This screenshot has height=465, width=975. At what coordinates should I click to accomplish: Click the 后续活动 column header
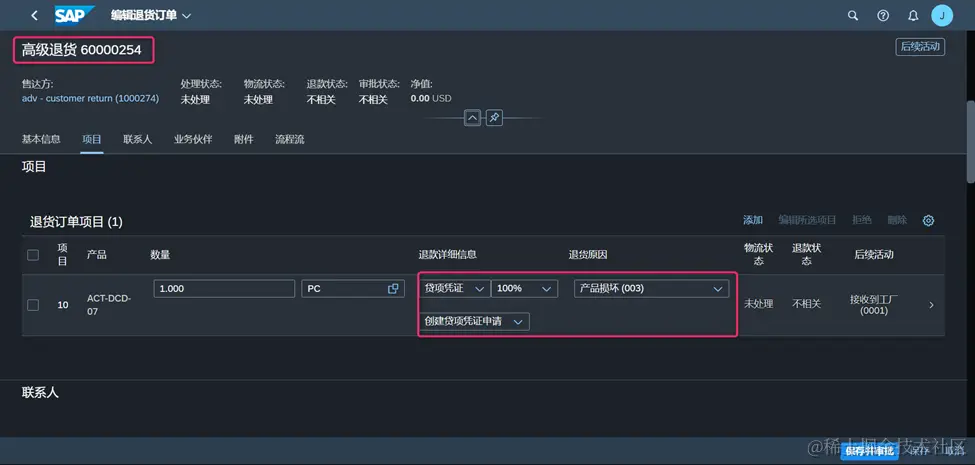pos(874,254)
